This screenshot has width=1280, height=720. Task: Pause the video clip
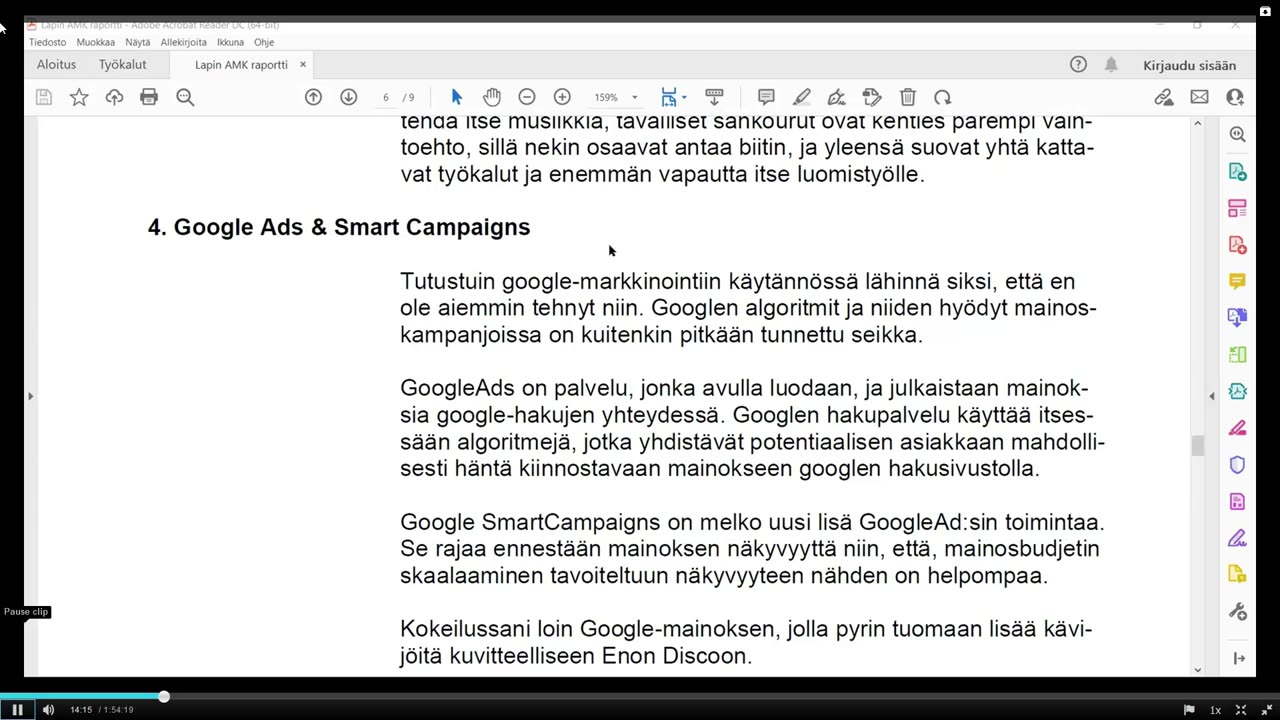[17, 710]
